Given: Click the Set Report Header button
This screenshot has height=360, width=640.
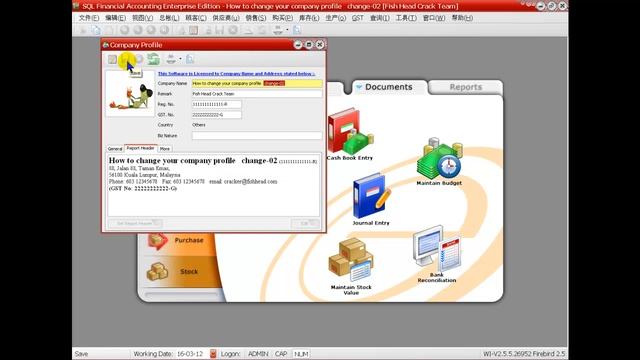Looking at the screenshot, I should [x=135, y=223].
